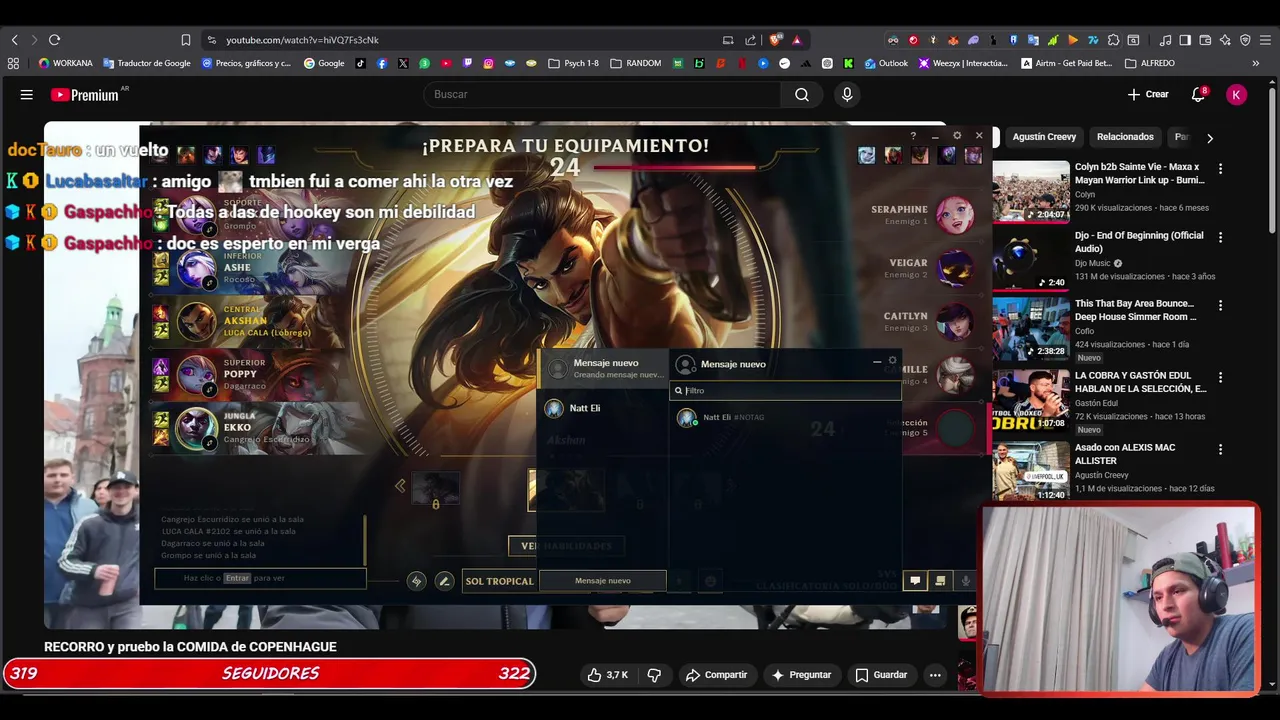Click the Mensaje nuevo button at chat bottom
The image size is (1280, 720).
(x=603, y=581)
